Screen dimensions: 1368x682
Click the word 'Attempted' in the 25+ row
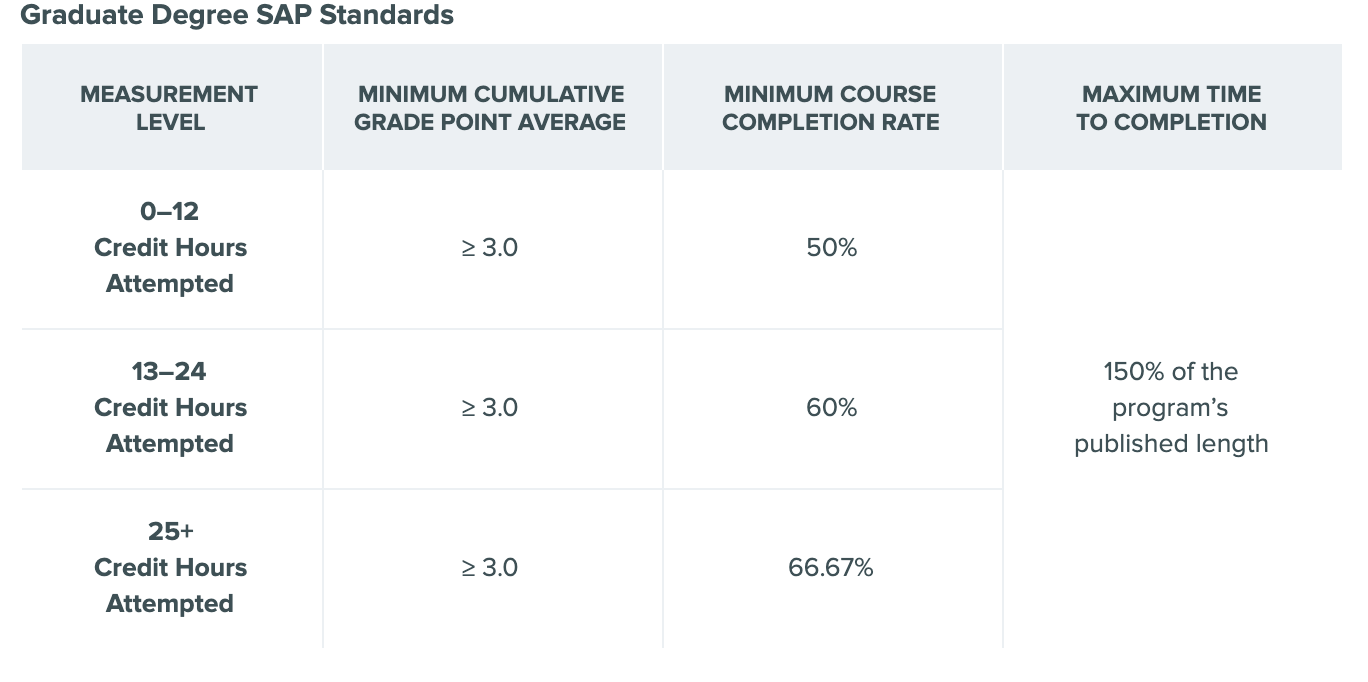pos(170,604)
